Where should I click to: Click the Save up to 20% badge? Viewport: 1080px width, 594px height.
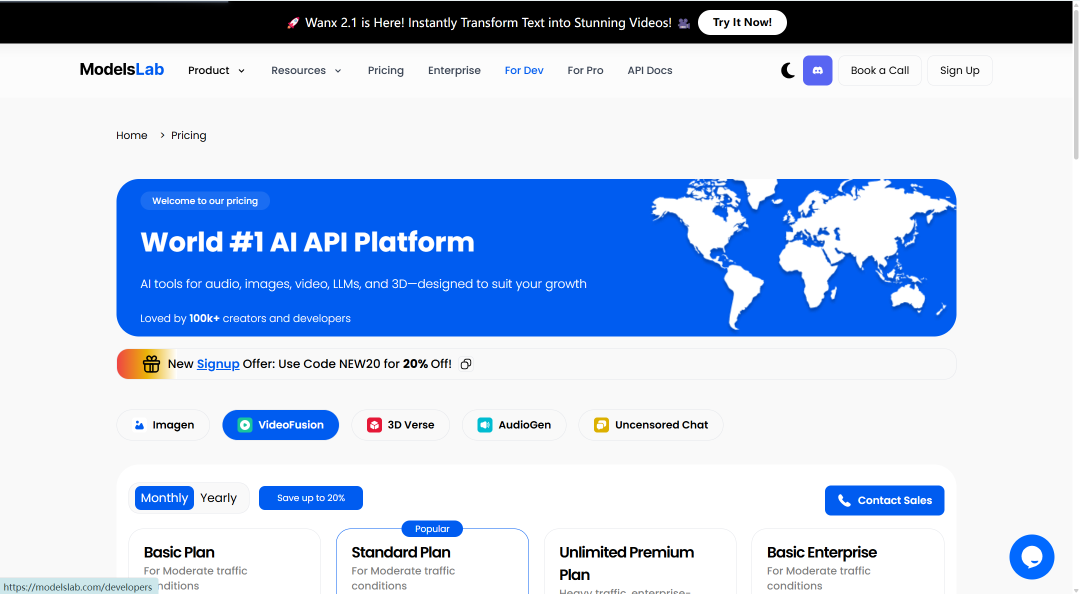pyautogui.click(x=311, y=498)
